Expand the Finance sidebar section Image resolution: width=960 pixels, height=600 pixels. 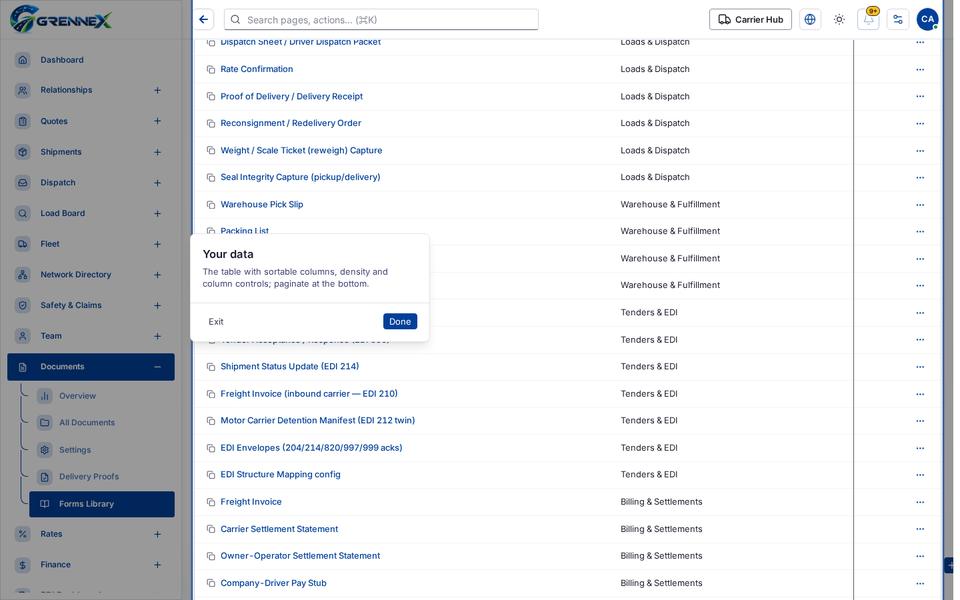click(157, 565)
